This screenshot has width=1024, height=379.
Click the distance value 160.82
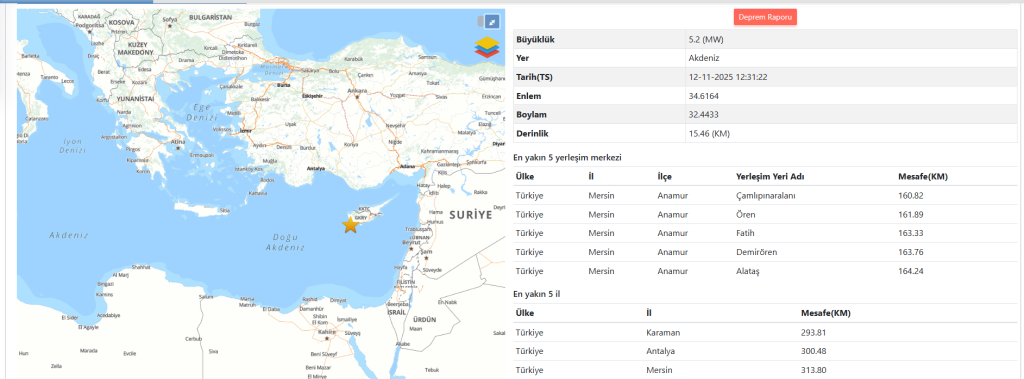coord(911,195)
